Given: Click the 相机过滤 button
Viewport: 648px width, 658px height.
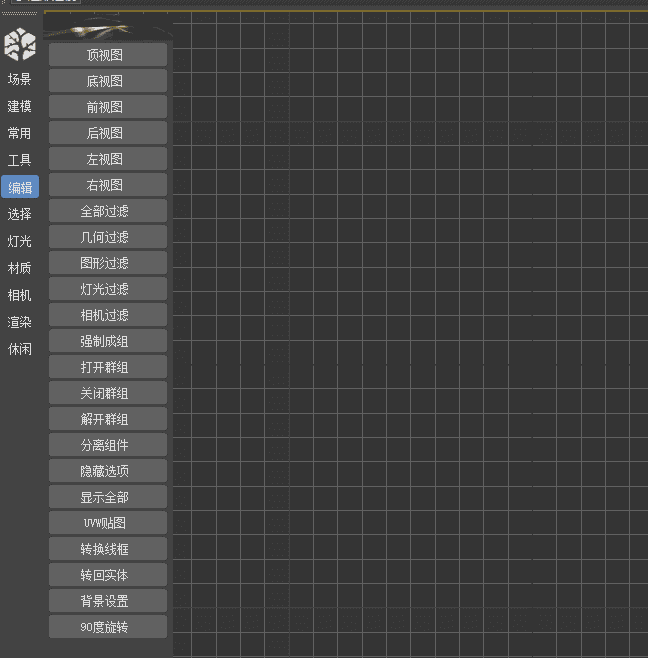Looking at the screenshot, I should (x=107, y=315).
